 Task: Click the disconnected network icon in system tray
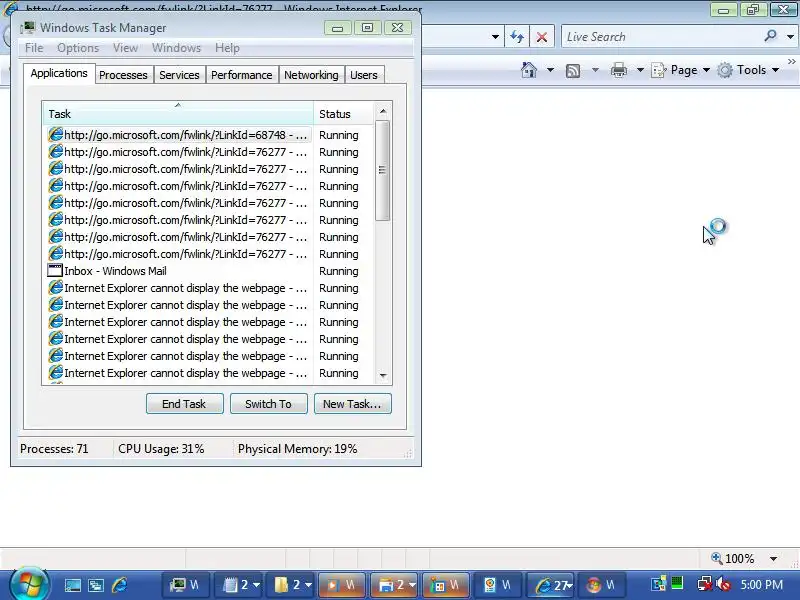click(705, 584)
